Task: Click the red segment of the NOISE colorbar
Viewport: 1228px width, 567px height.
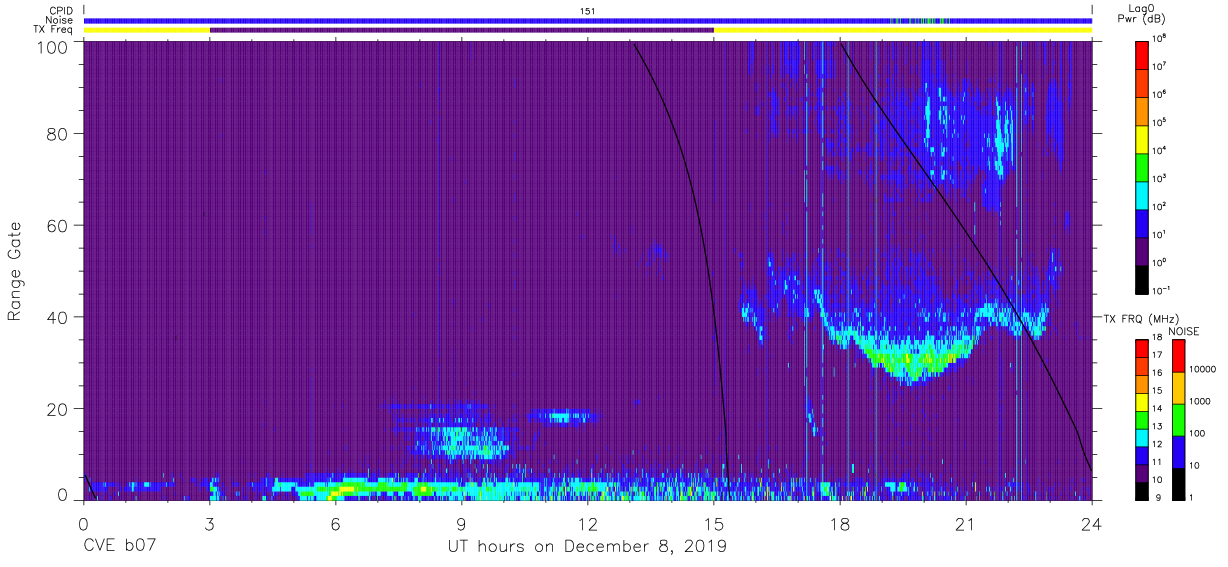Action: point(1178,356)
